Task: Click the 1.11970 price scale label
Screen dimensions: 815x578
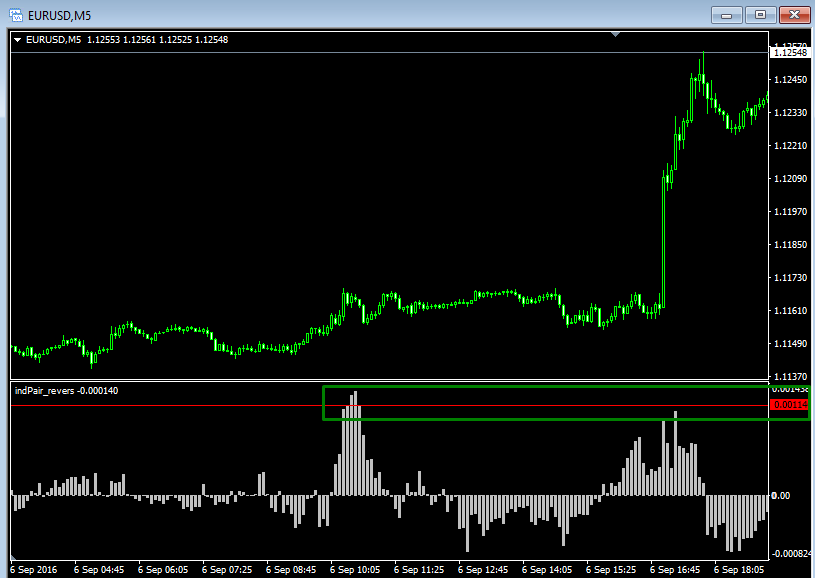Action: 791,212
